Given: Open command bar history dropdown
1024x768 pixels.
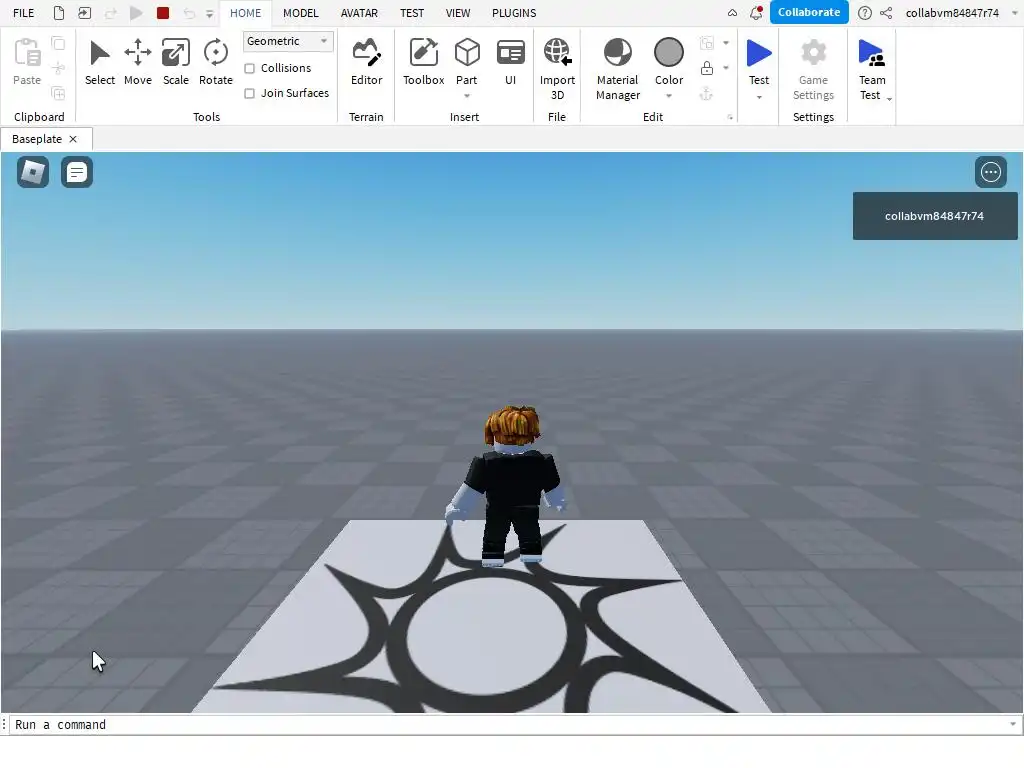Looking at the screenshot, I should [1013, 724].
